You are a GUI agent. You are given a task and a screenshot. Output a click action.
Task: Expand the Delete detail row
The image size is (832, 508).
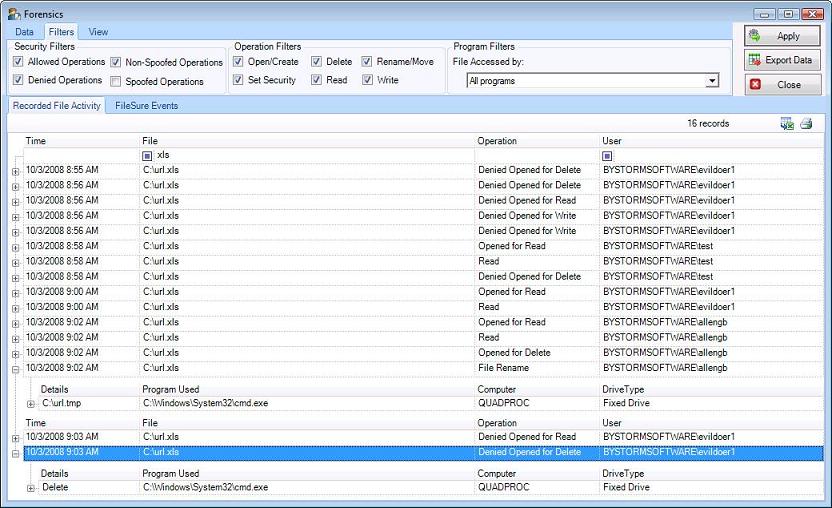pyautogui.click(x=31, y=488)
